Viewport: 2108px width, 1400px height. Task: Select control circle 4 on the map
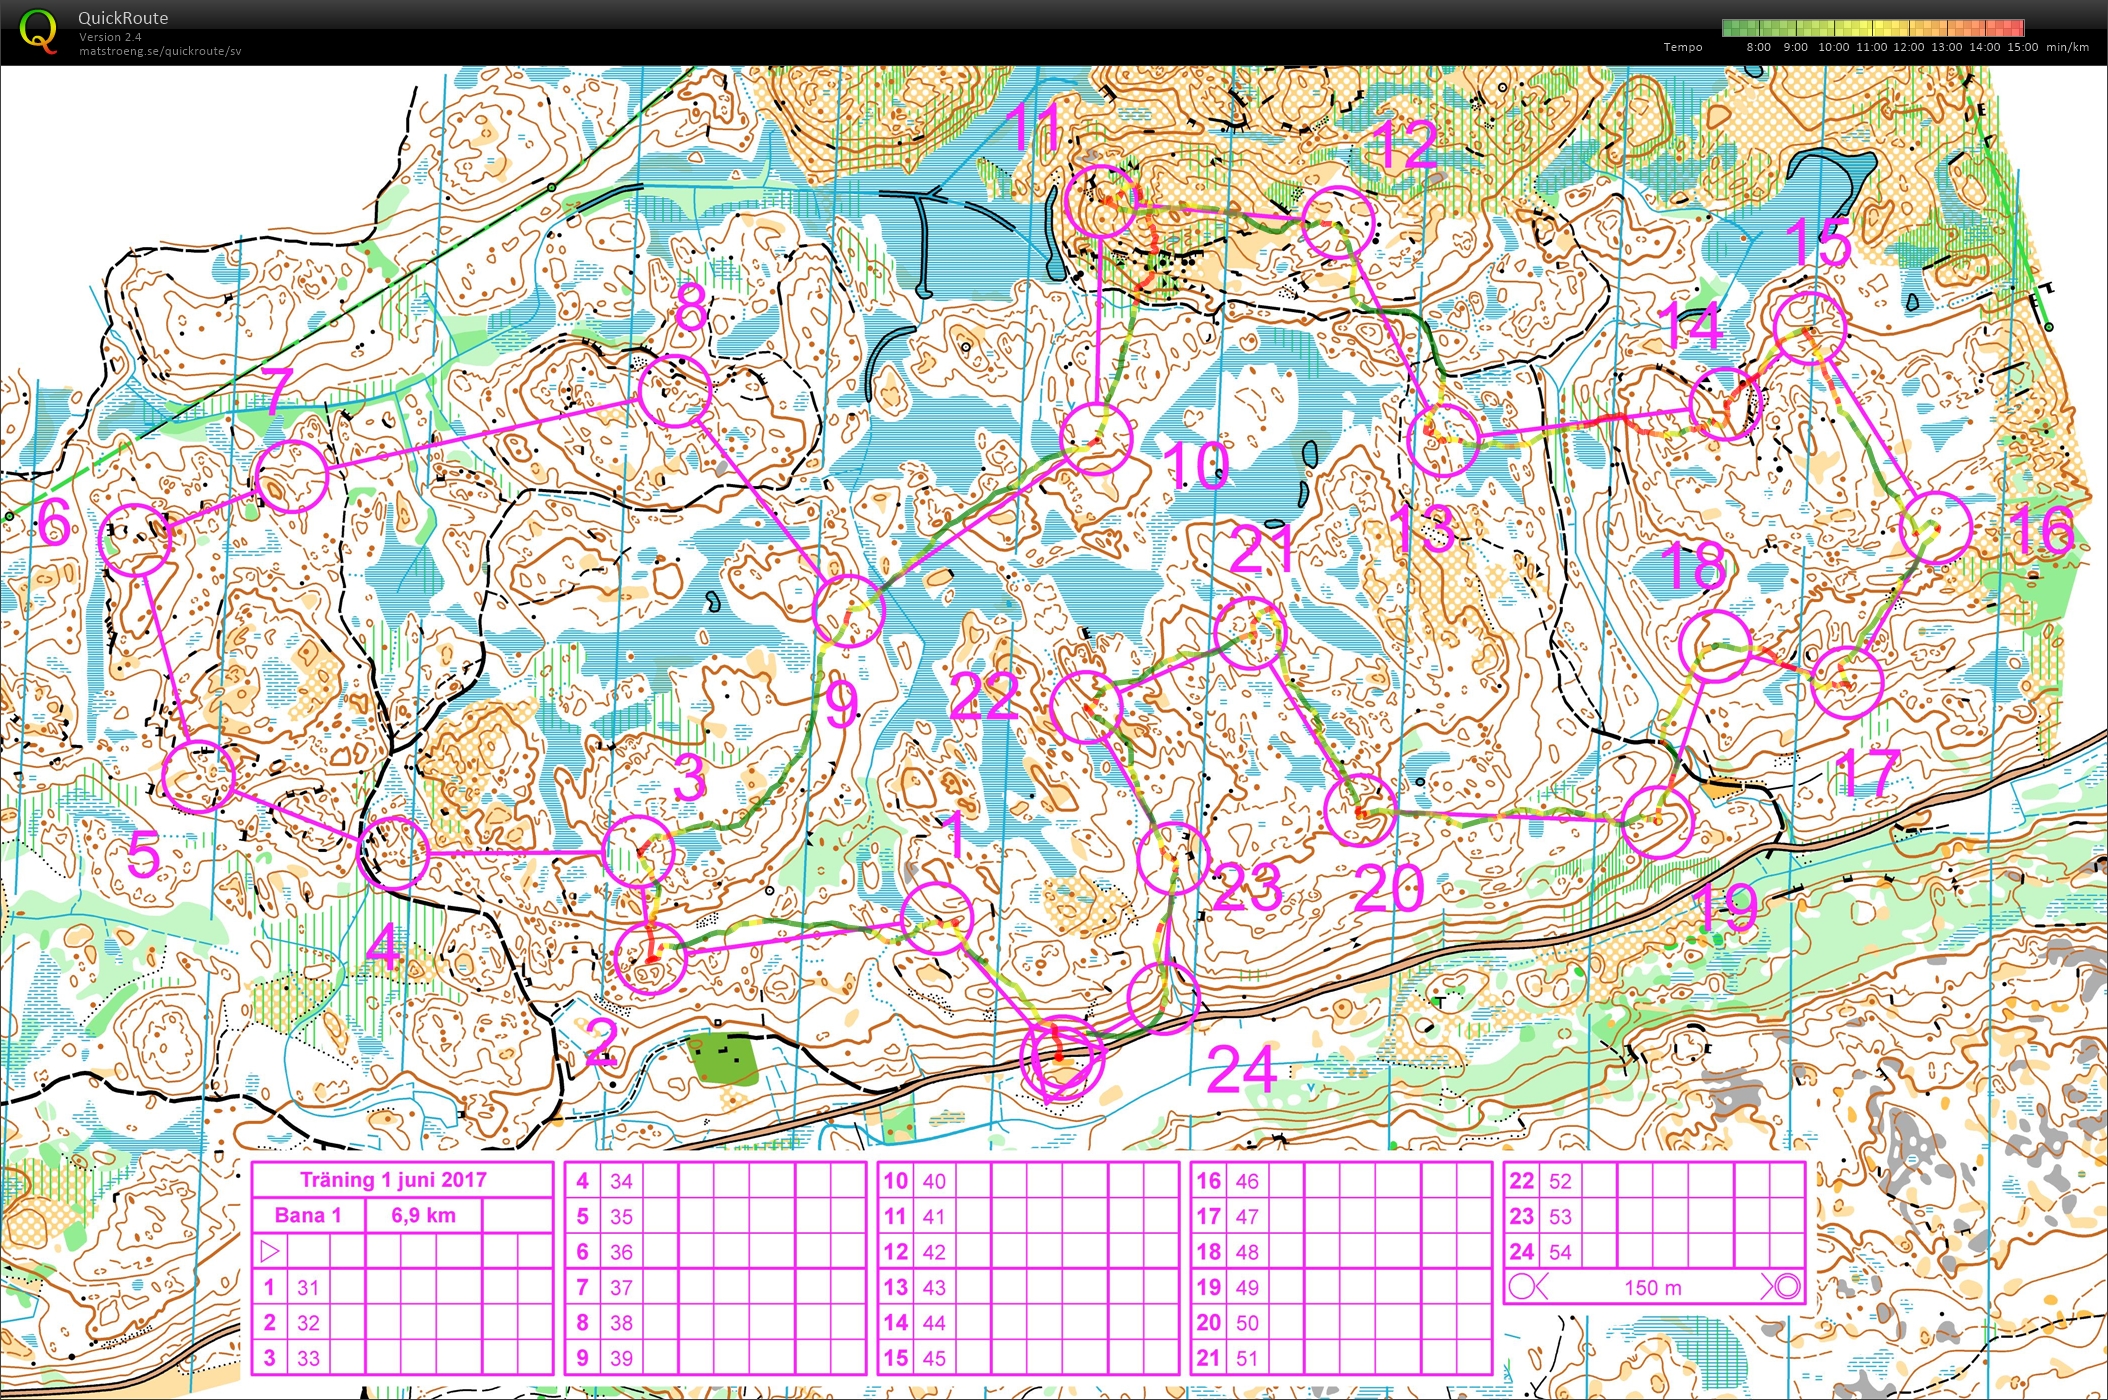coord(394,853)
